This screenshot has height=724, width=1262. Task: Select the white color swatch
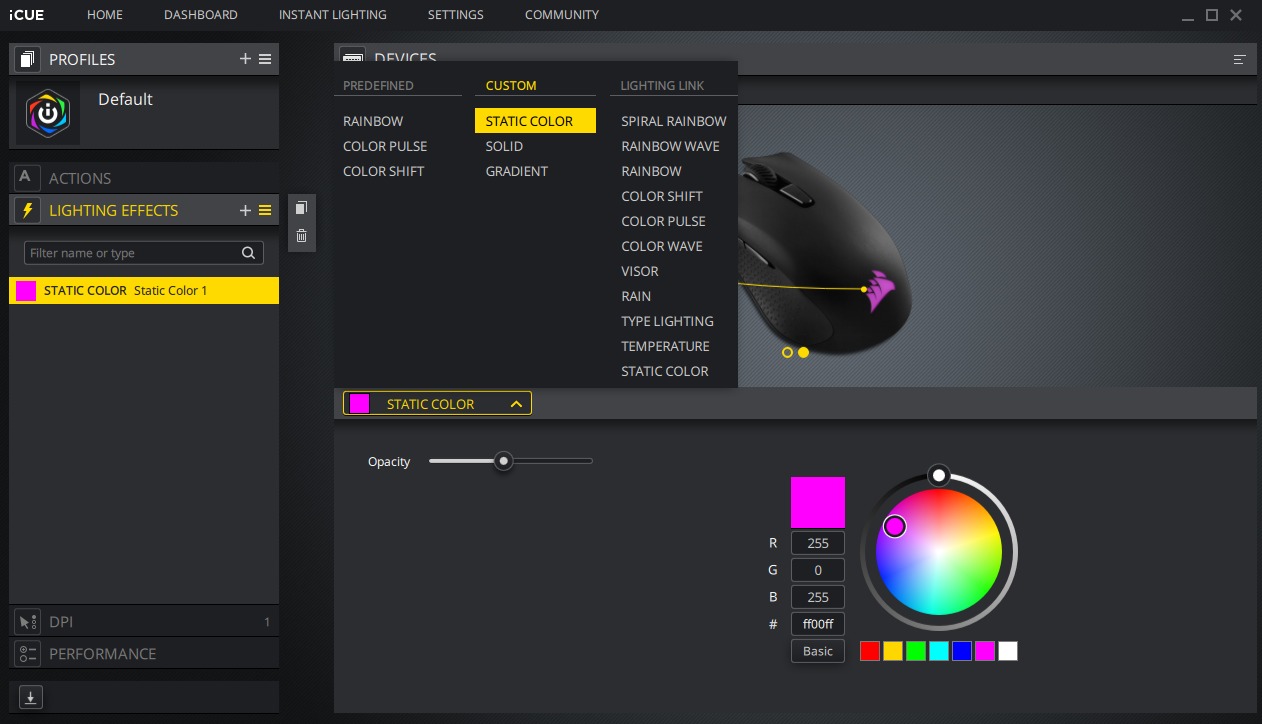click(1008, 651)
